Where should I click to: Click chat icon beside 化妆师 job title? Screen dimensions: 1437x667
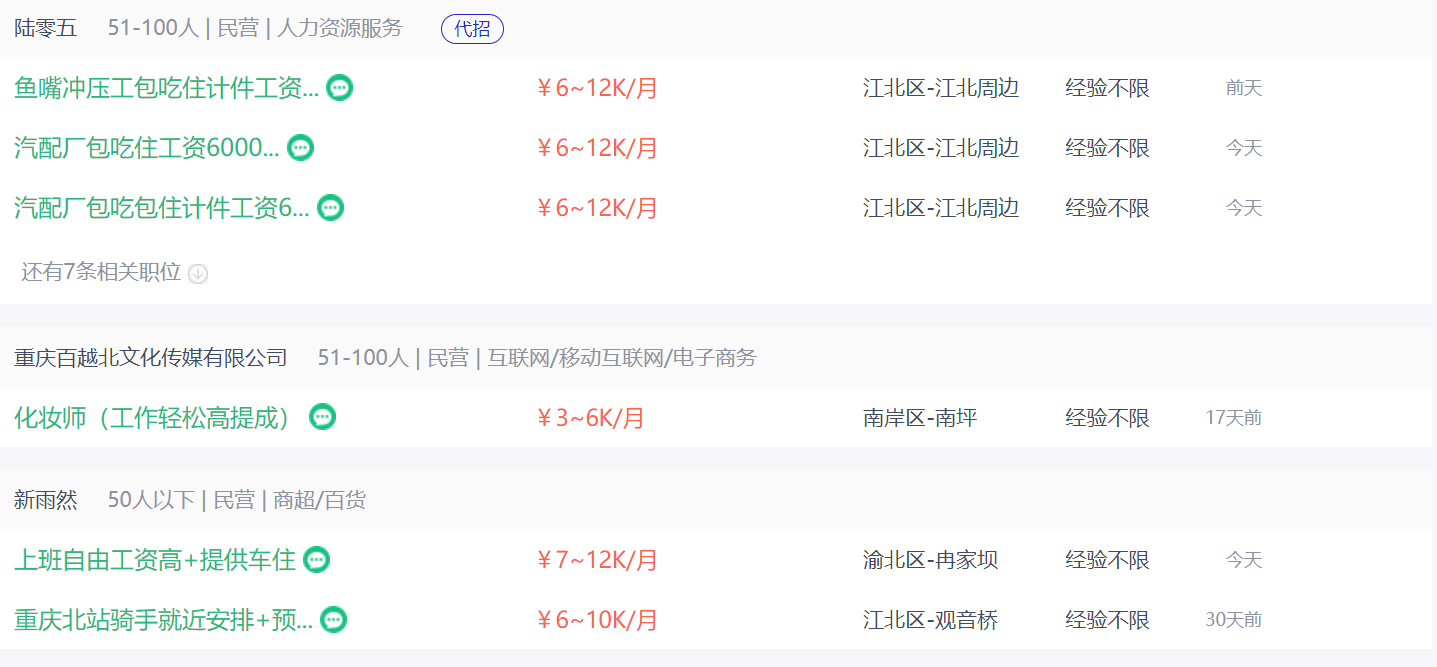[322, 417]
